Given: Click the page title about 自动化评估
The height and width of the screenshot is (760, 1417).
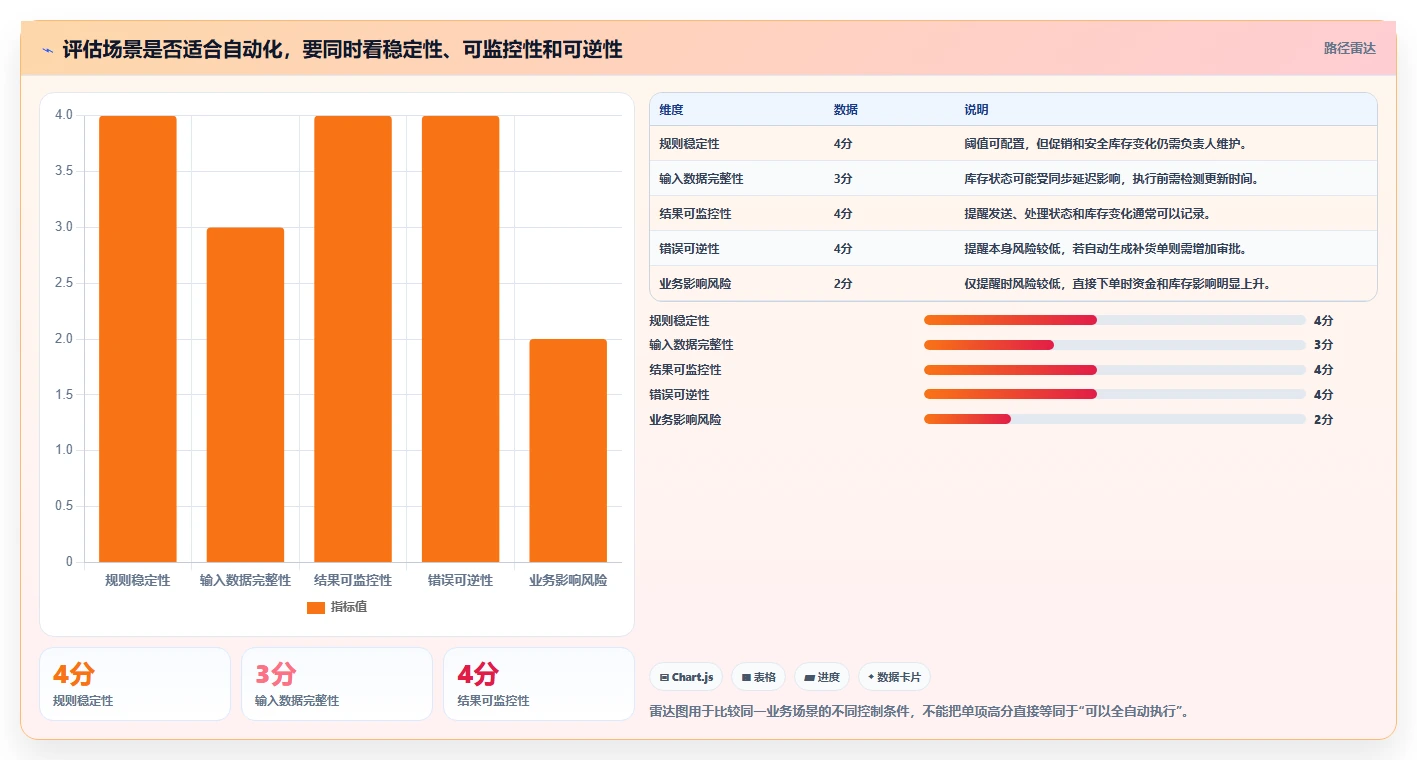Looking at the screenshot, I should [343, 49].
